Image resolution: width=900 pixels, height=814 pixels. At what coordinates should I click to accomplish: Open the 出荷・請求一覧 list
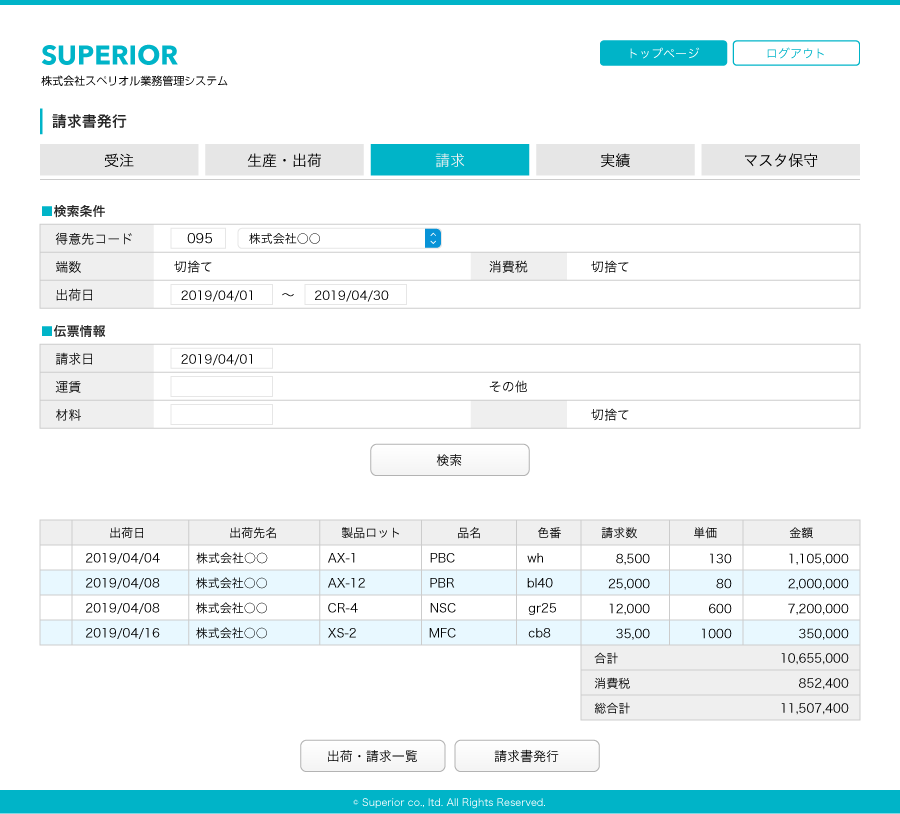pyautogui.click(x=372, y=756)
